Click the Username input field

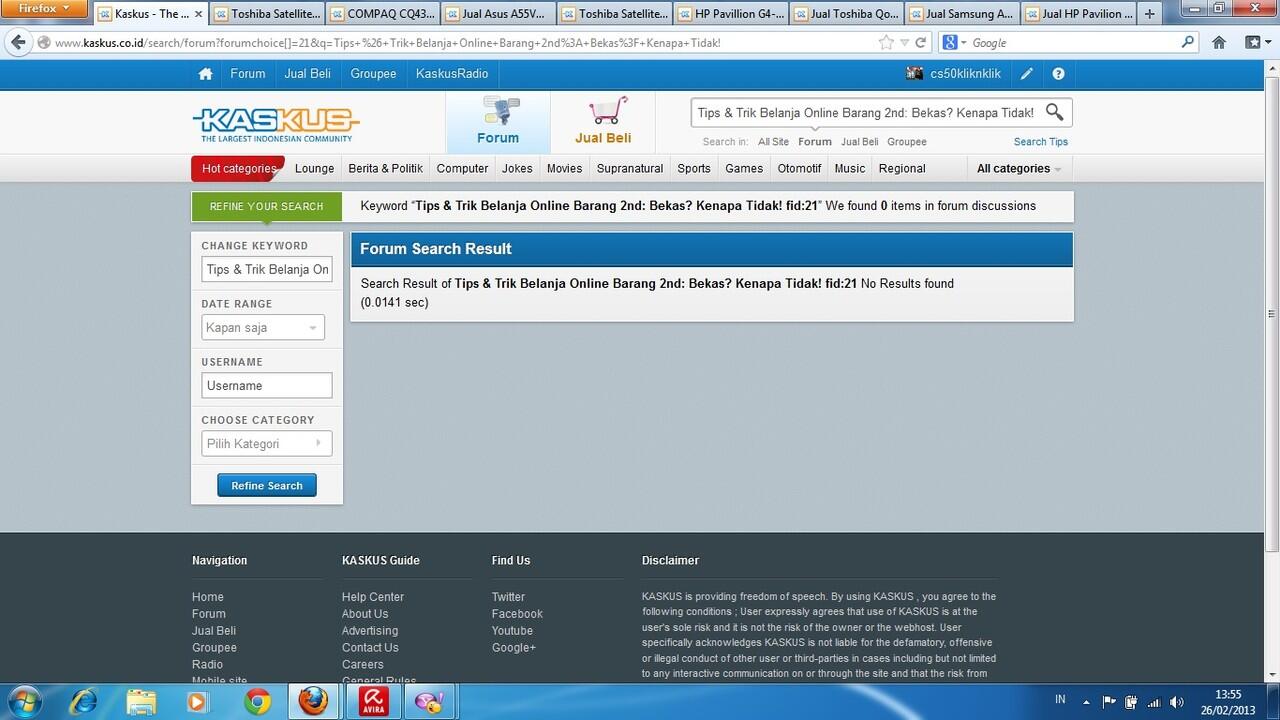click(x=267, y=386)
